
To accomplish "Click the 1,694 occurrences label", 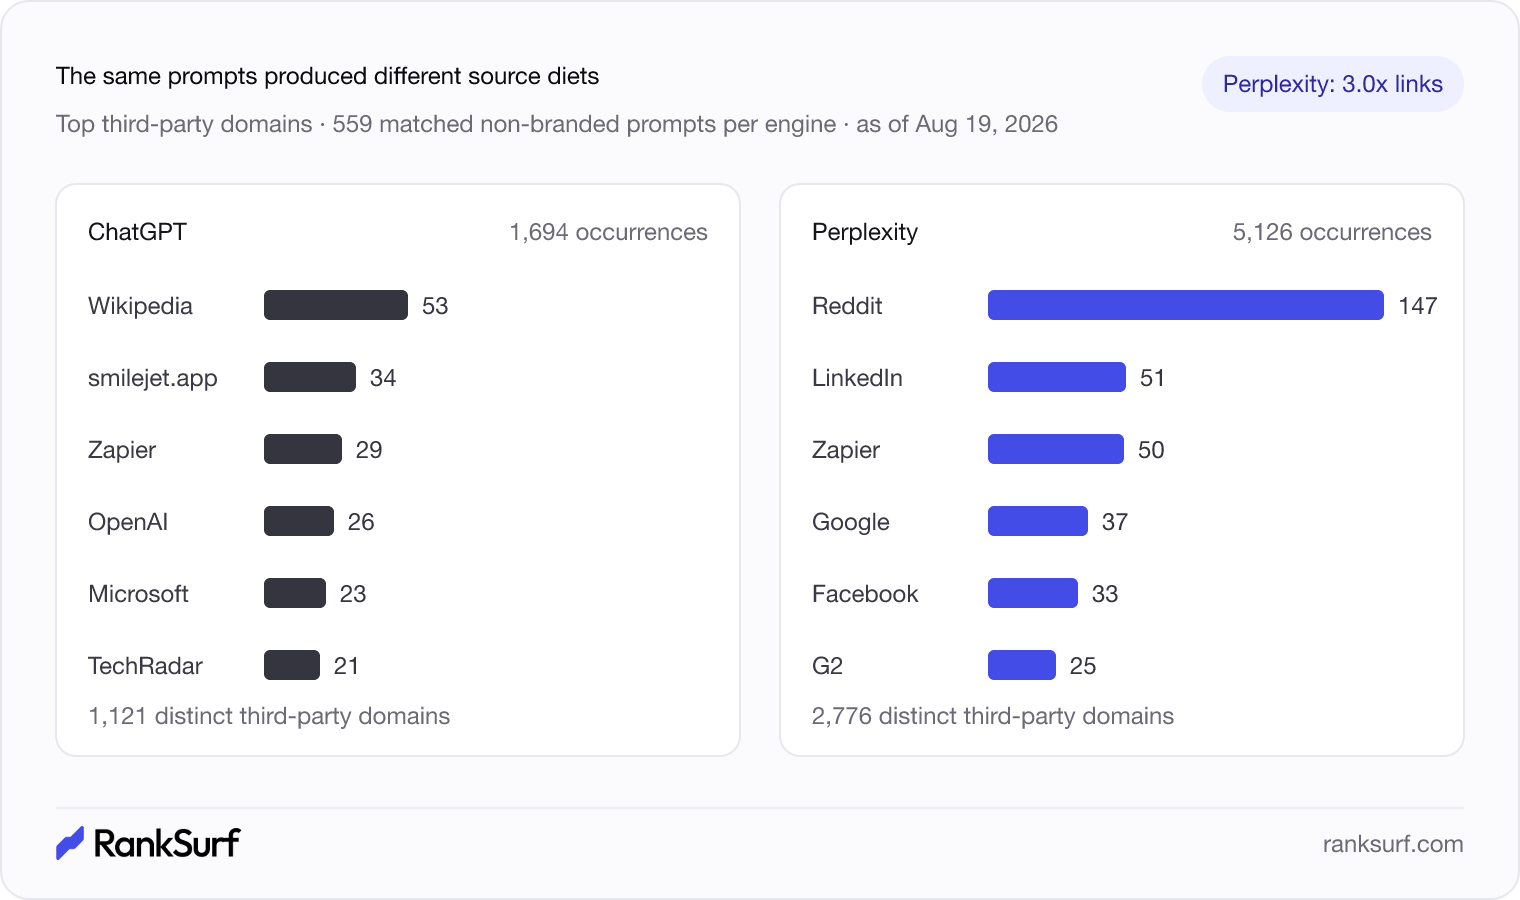I will click(x=608, y=232).
